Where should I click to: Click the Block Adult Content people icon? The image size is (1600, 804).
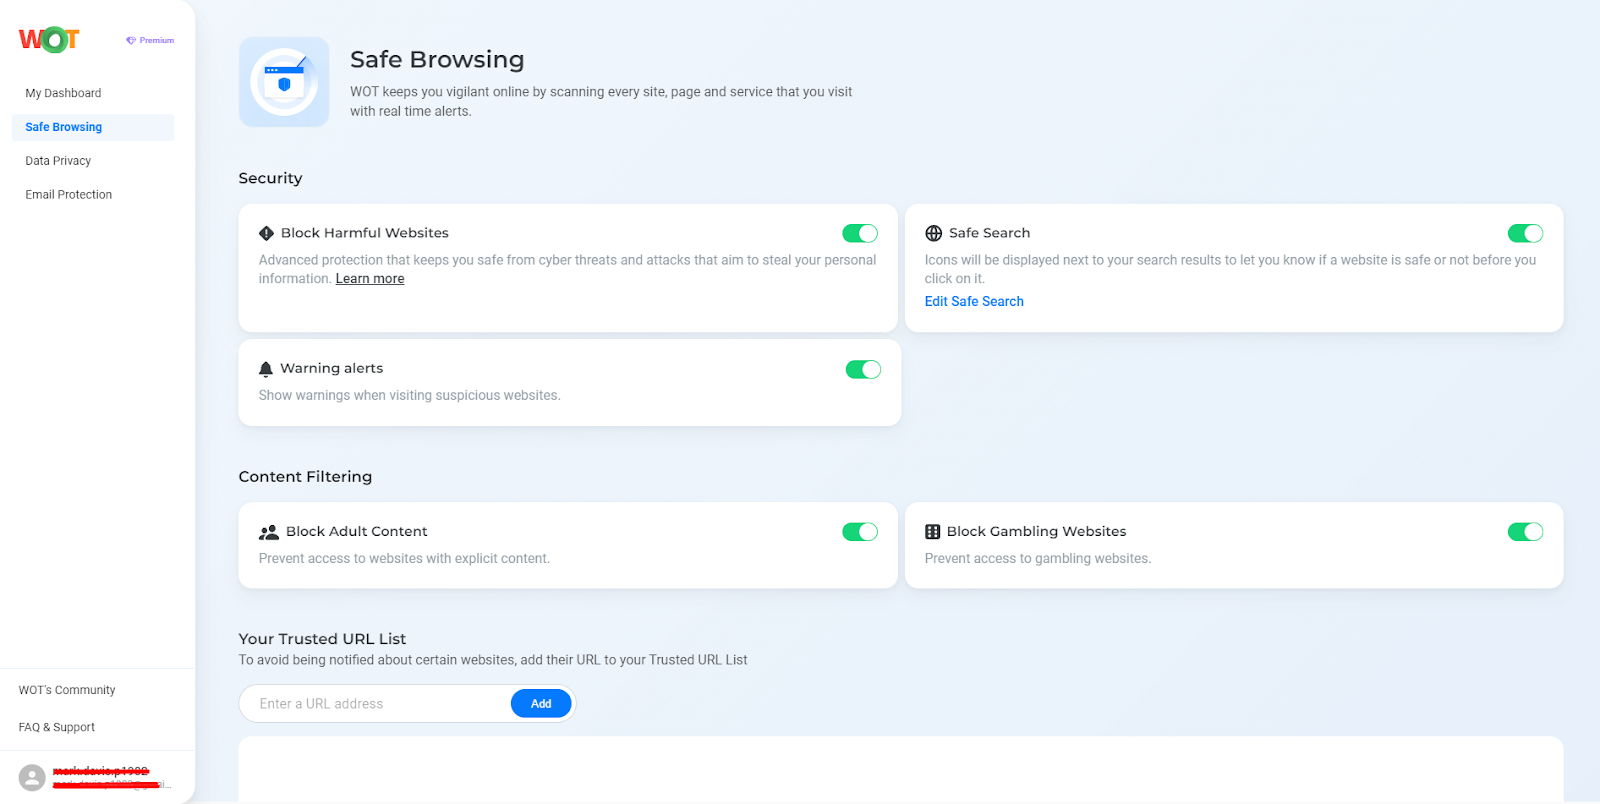[x=269, y=532]
